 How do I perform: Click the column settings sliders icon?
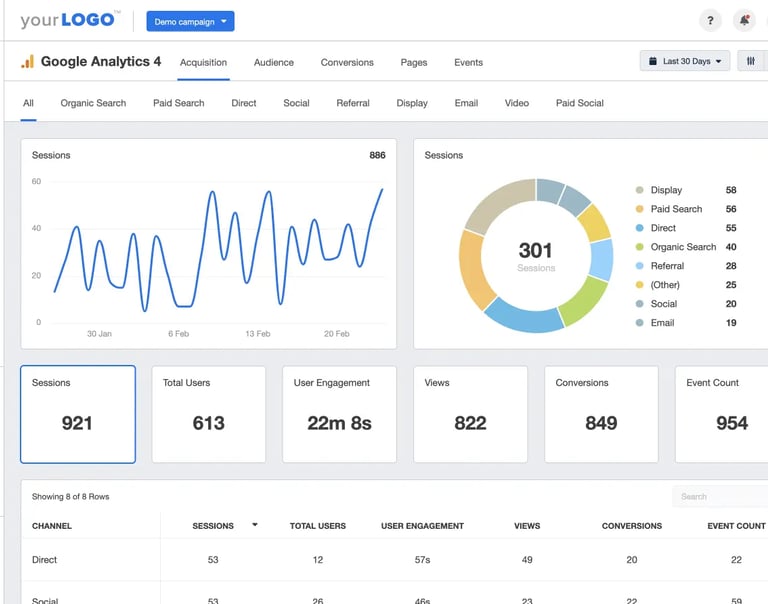point(750,61)
